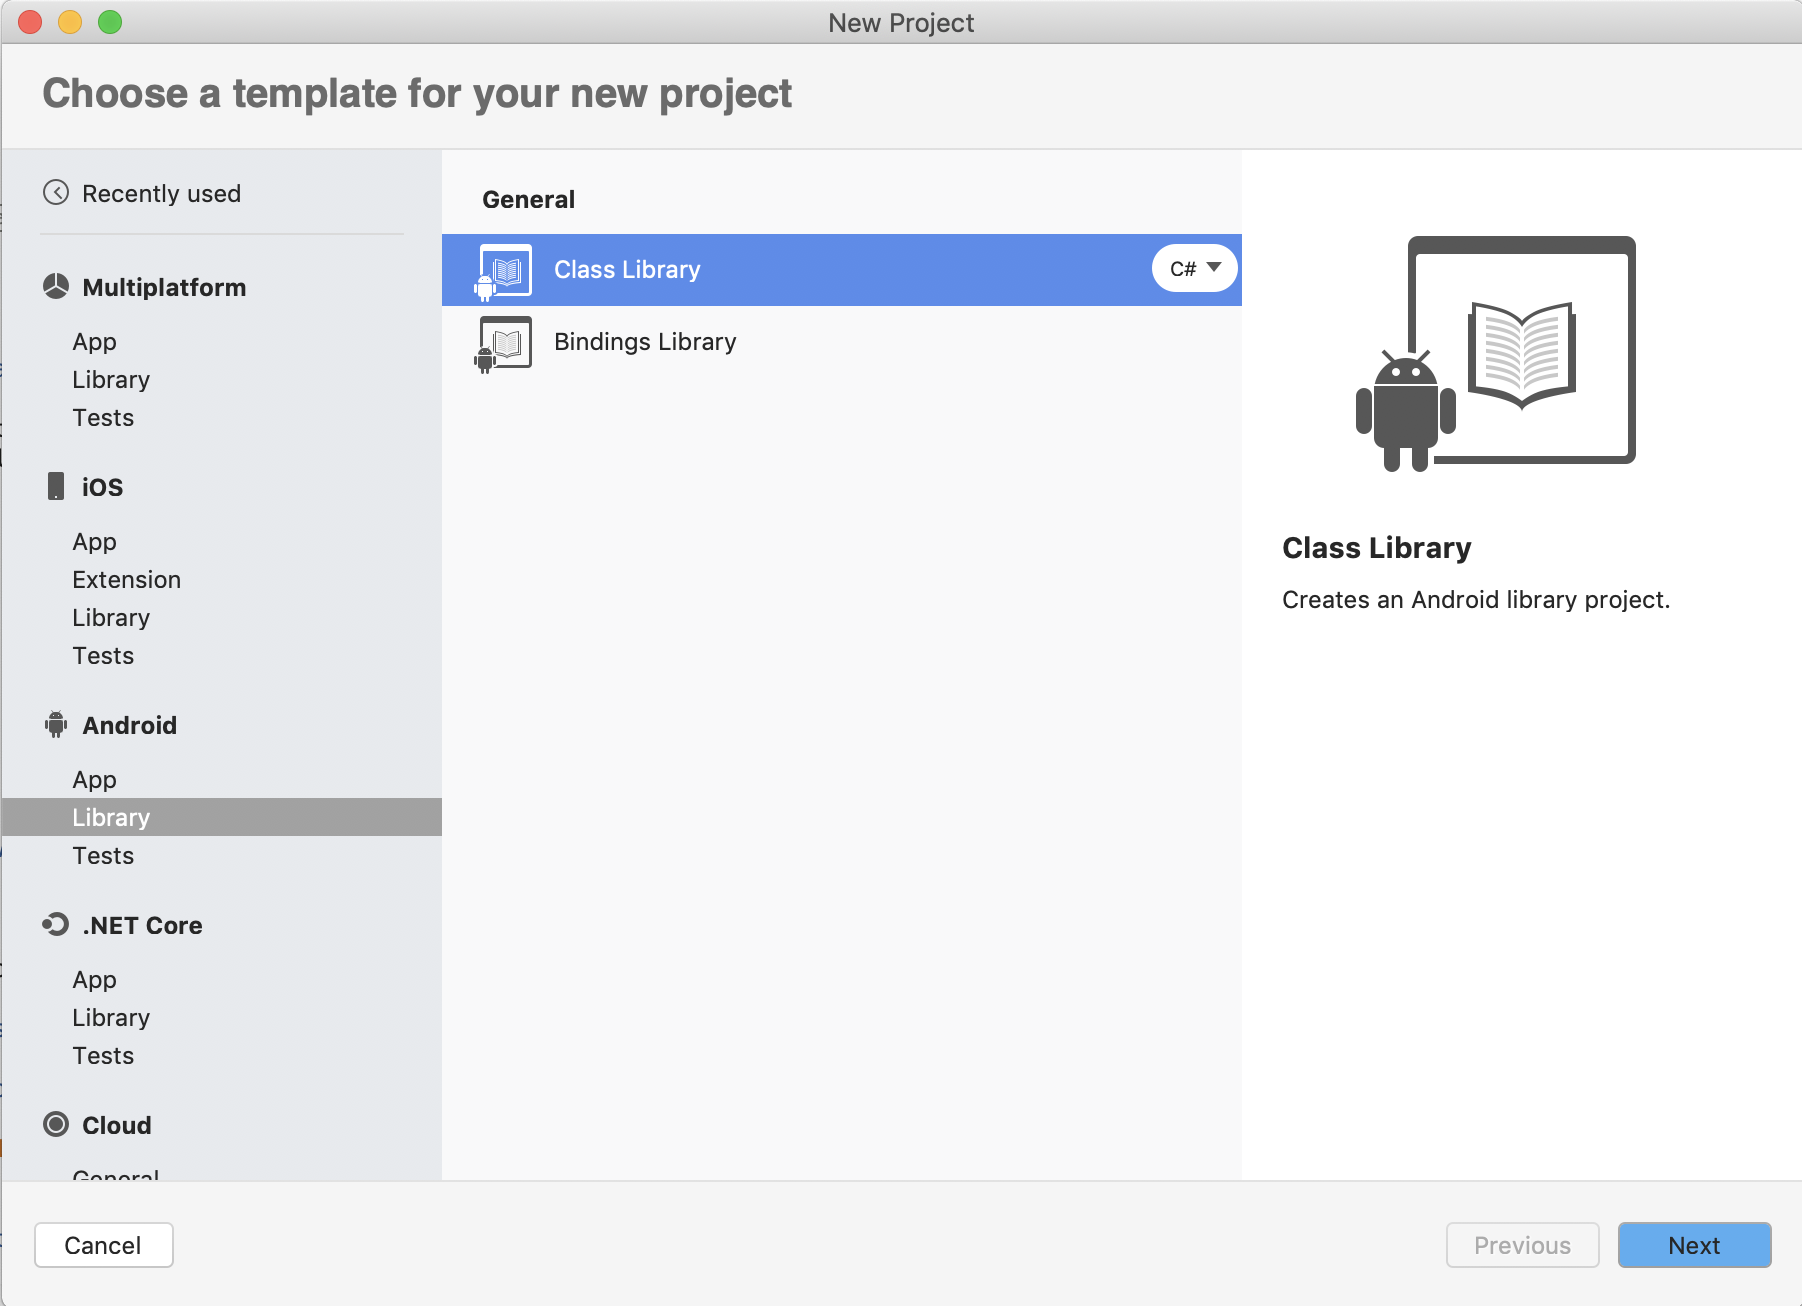Viewport: 1802px width, 1306px height.
Task: Select App under Android
Action: coord(94,780)
